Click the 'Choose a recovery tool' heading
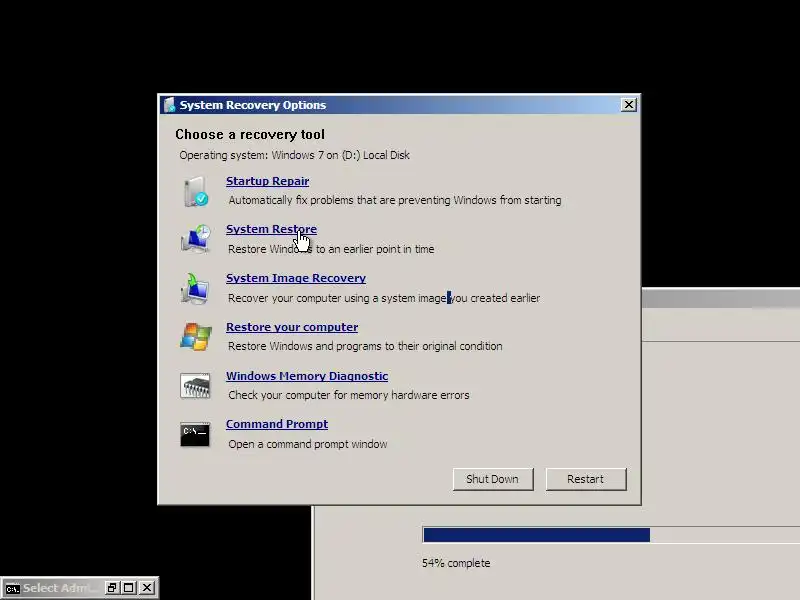This screenshot has width=800, height=600. (250, 134)
